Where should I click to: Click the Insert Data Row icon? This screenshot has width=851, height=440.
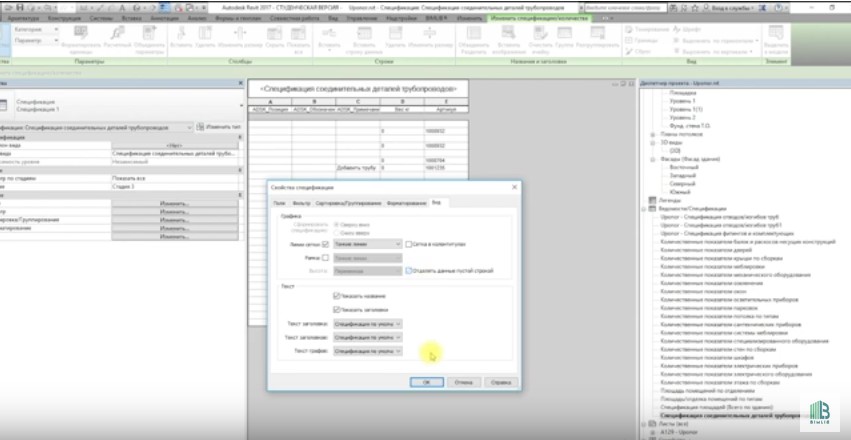click(x=364, y=34)
